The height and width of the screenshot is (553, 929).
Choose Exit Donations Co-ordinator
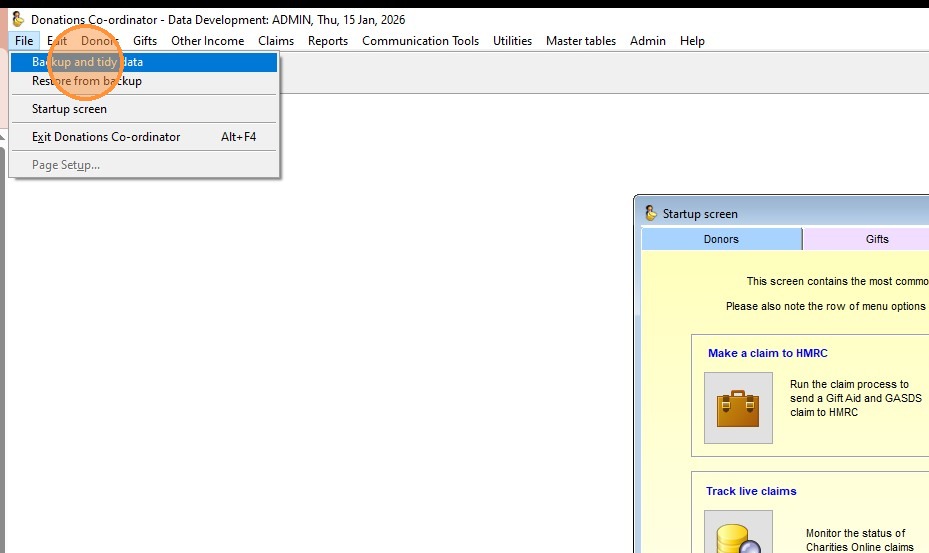144,137
